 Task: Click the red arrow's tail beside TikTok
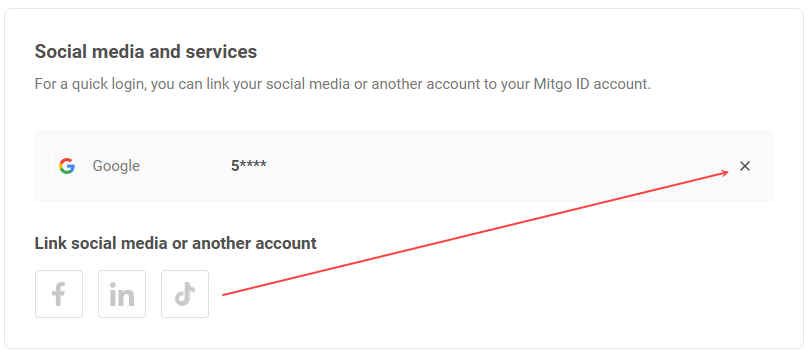(226, 294)
